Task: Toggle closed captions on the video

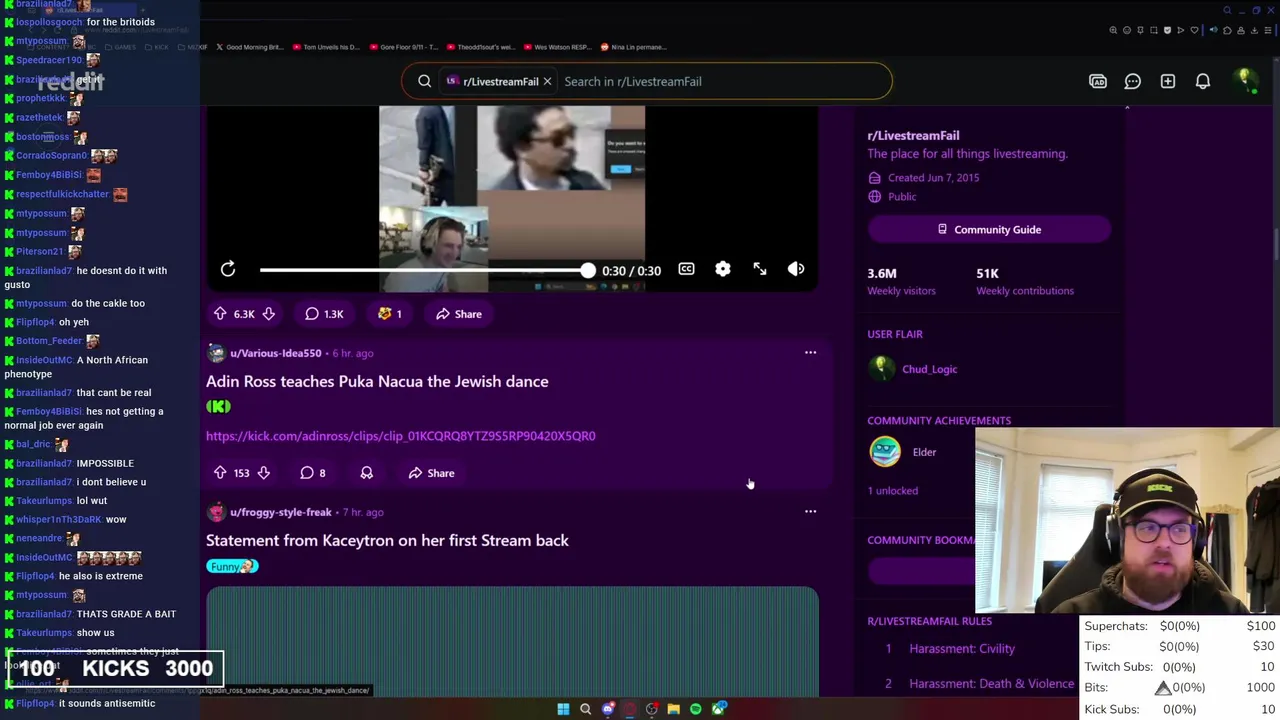Action: pos(686,269)
